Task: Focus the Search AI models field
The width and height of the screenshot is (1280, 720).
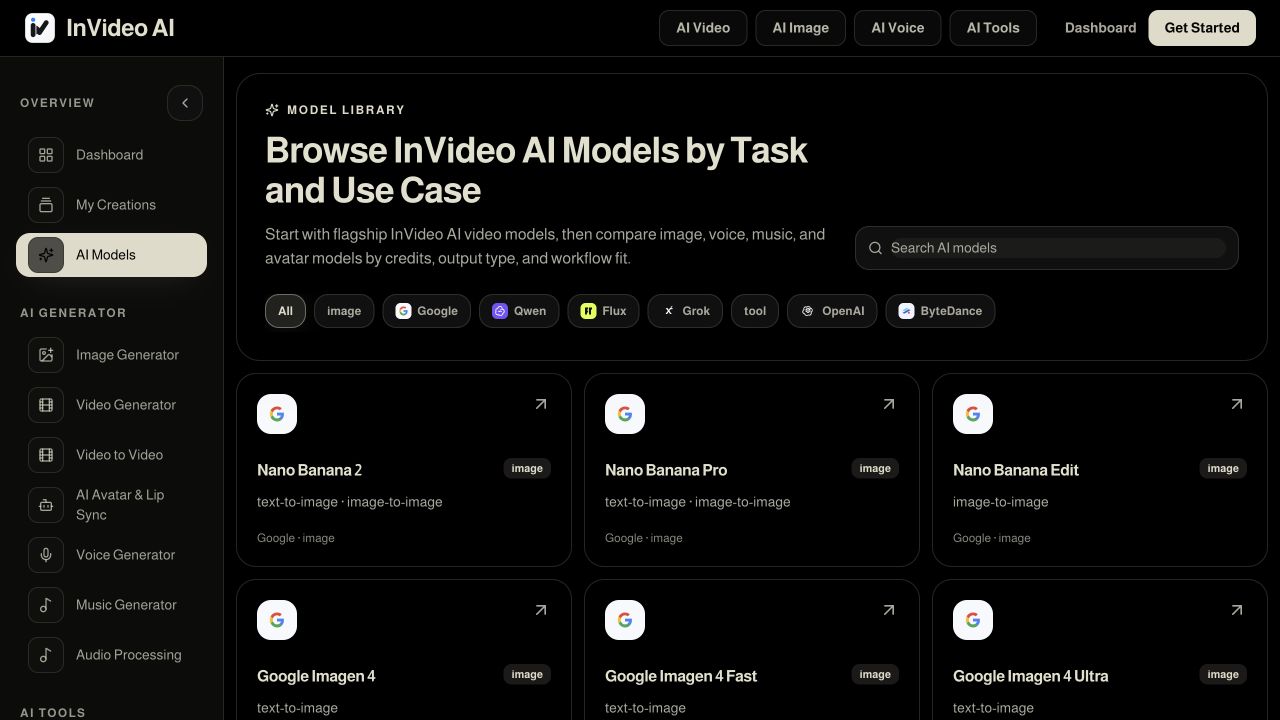Action: point(1047,248)
